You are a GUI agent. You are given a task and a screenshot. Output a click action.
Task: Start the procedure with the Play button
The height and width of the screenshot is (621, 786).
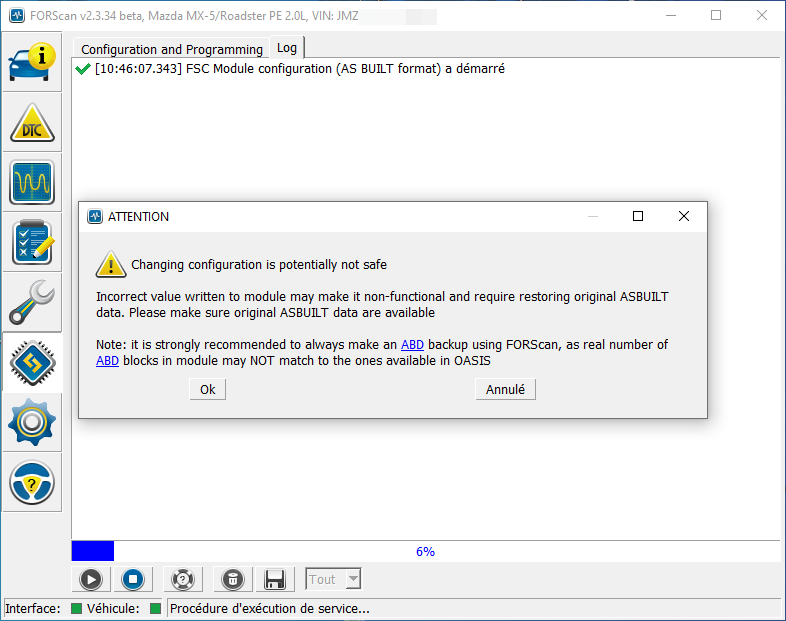tap(91, 579)
